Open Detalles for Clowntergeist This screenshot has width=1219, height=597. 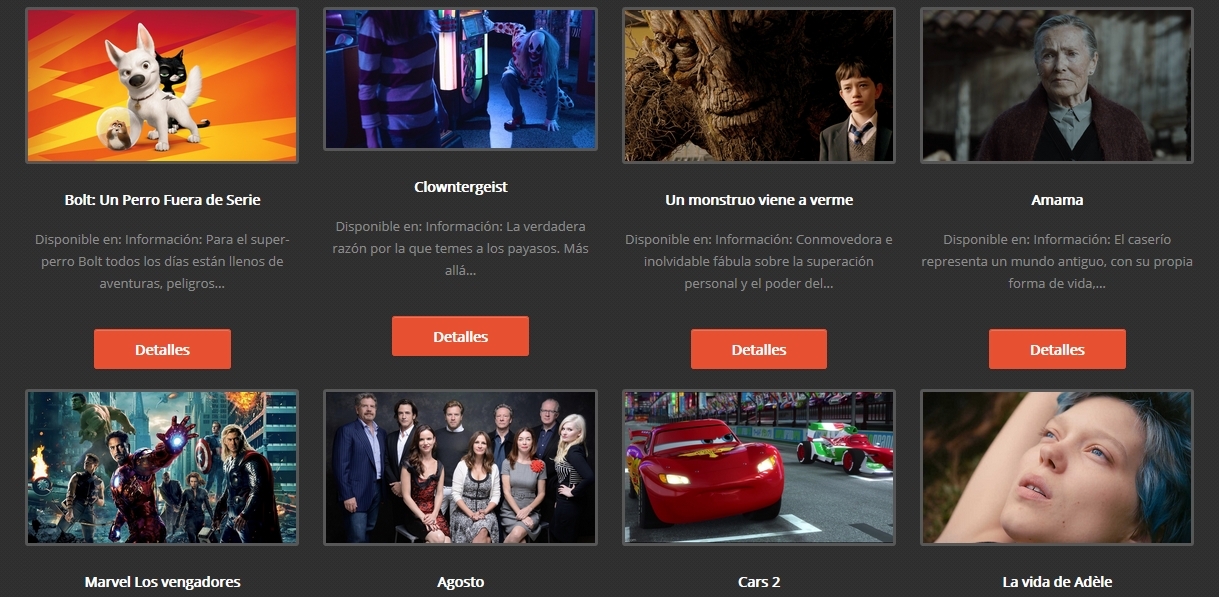click(x=460, y=337)
